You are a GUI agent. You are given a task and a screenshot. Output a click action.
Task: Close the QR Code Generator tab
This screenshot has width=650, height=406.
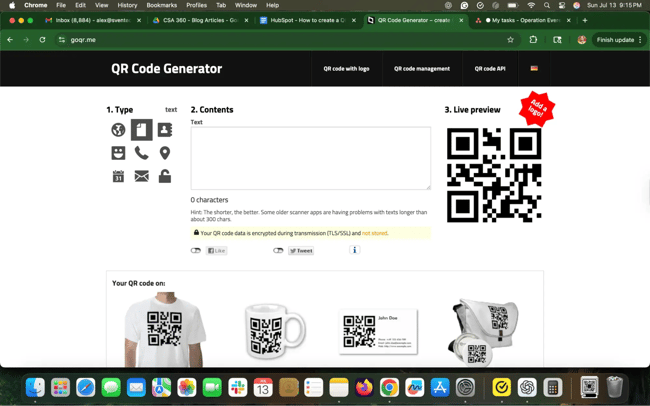click(x=461, y=20)
